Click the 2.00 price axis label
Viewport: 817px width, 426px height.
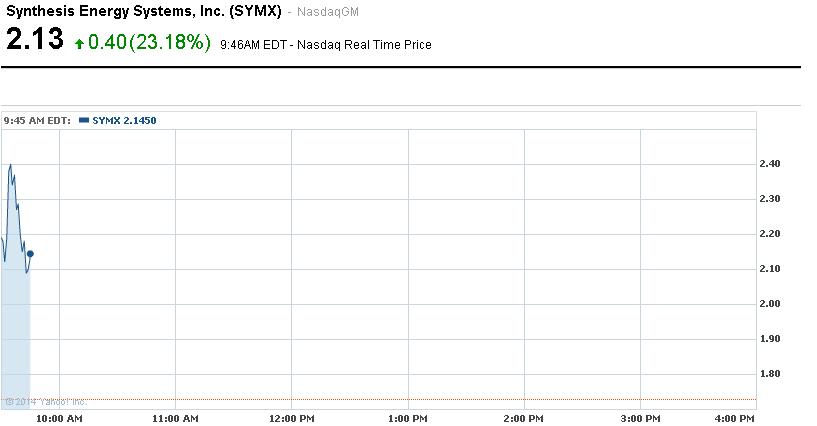click(770, 304)
